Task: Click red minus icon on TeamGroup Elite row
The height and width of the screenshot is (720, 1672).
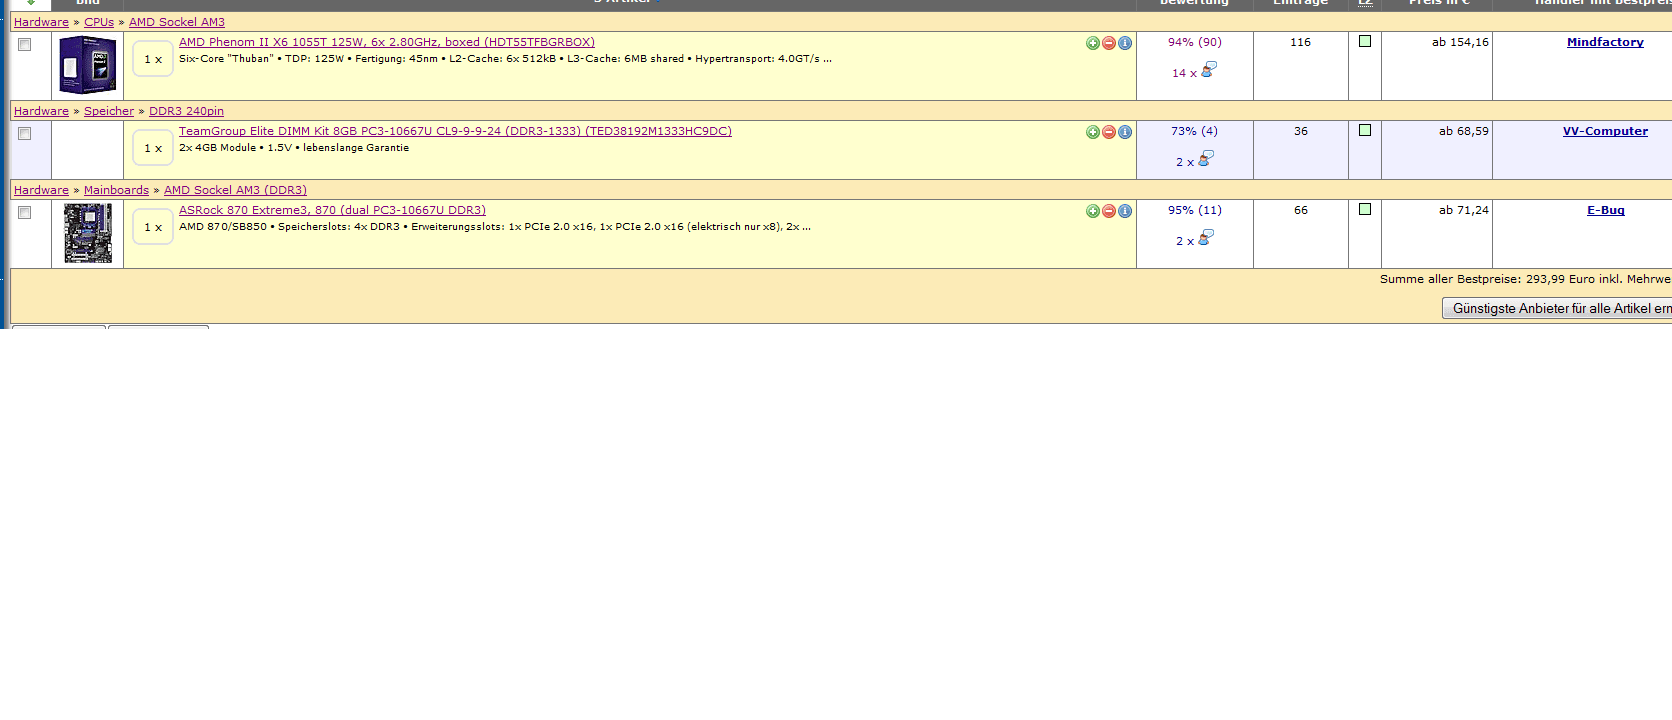Action: (1109, 132)
